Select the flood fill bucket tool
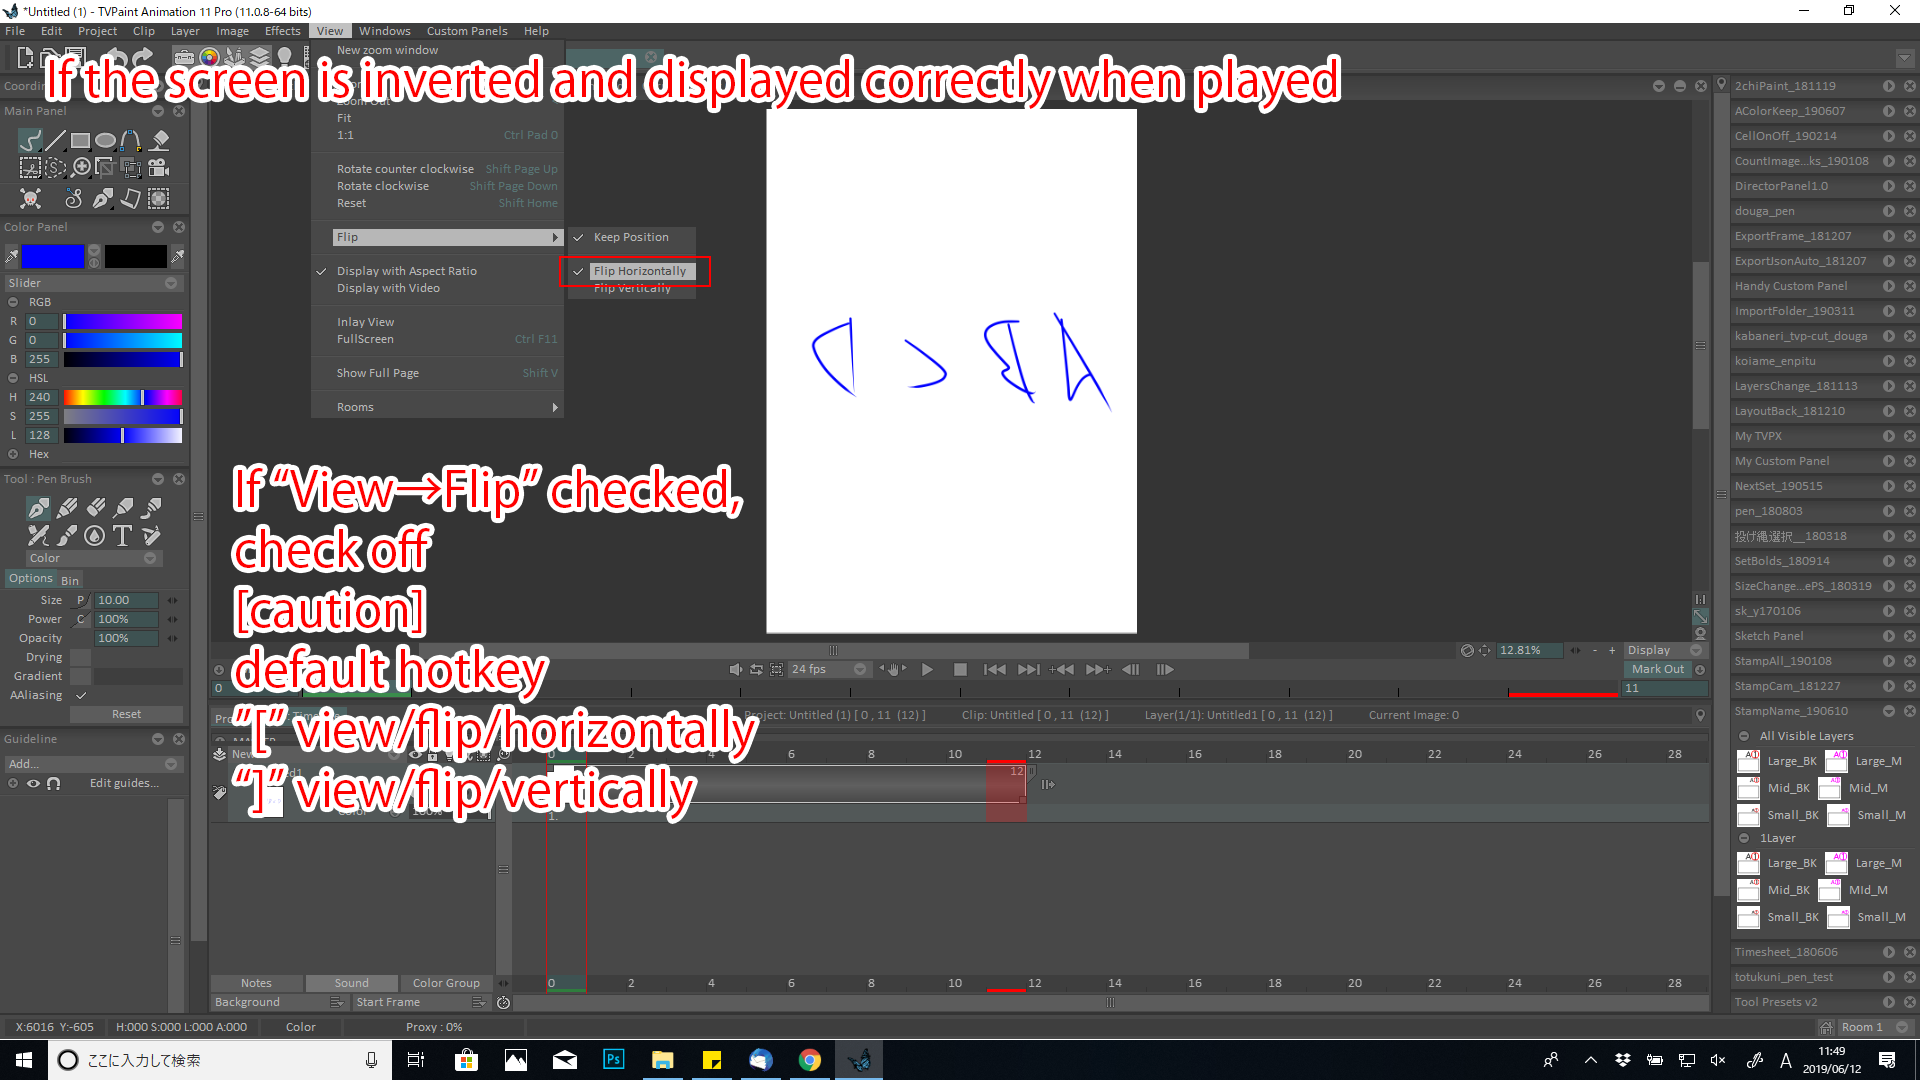This screenshot has width=1920, height=1080. [x=159, y=141]
